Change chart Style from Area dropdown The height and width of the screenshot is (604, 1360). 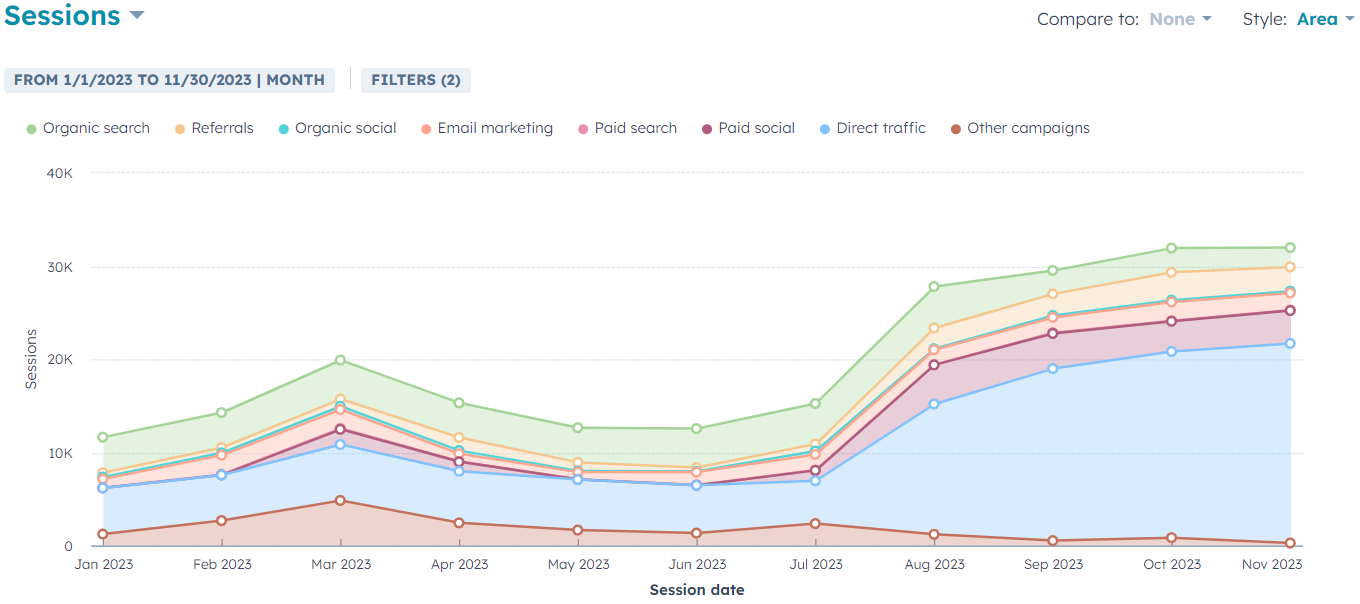coord(1325,19)
